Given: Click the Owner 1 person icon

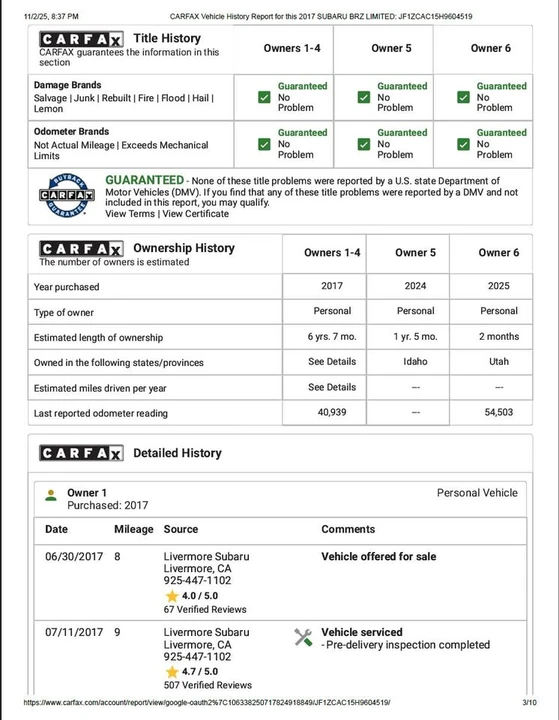Looking at the screenshot, I should click(51, 495).
